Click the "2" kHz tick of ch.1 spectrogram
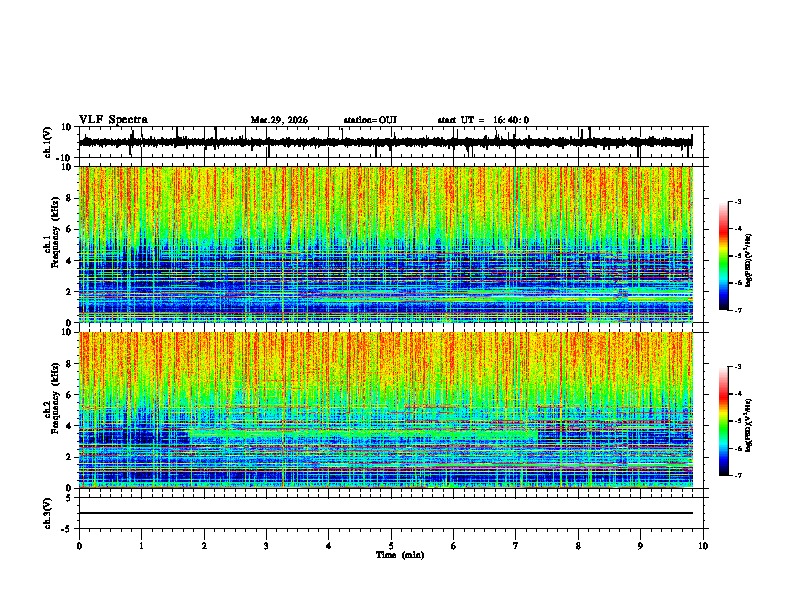The image size is (792, 612). point(69,291)
